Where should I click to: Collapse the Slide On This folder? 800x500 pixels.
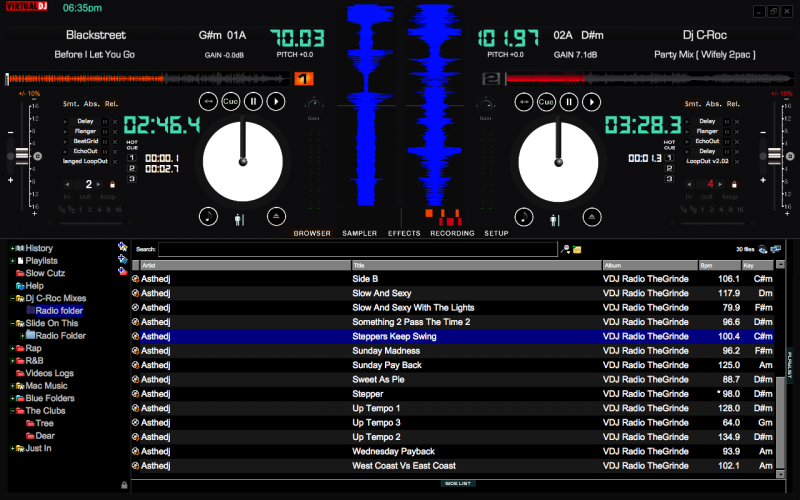click(12, 323)
